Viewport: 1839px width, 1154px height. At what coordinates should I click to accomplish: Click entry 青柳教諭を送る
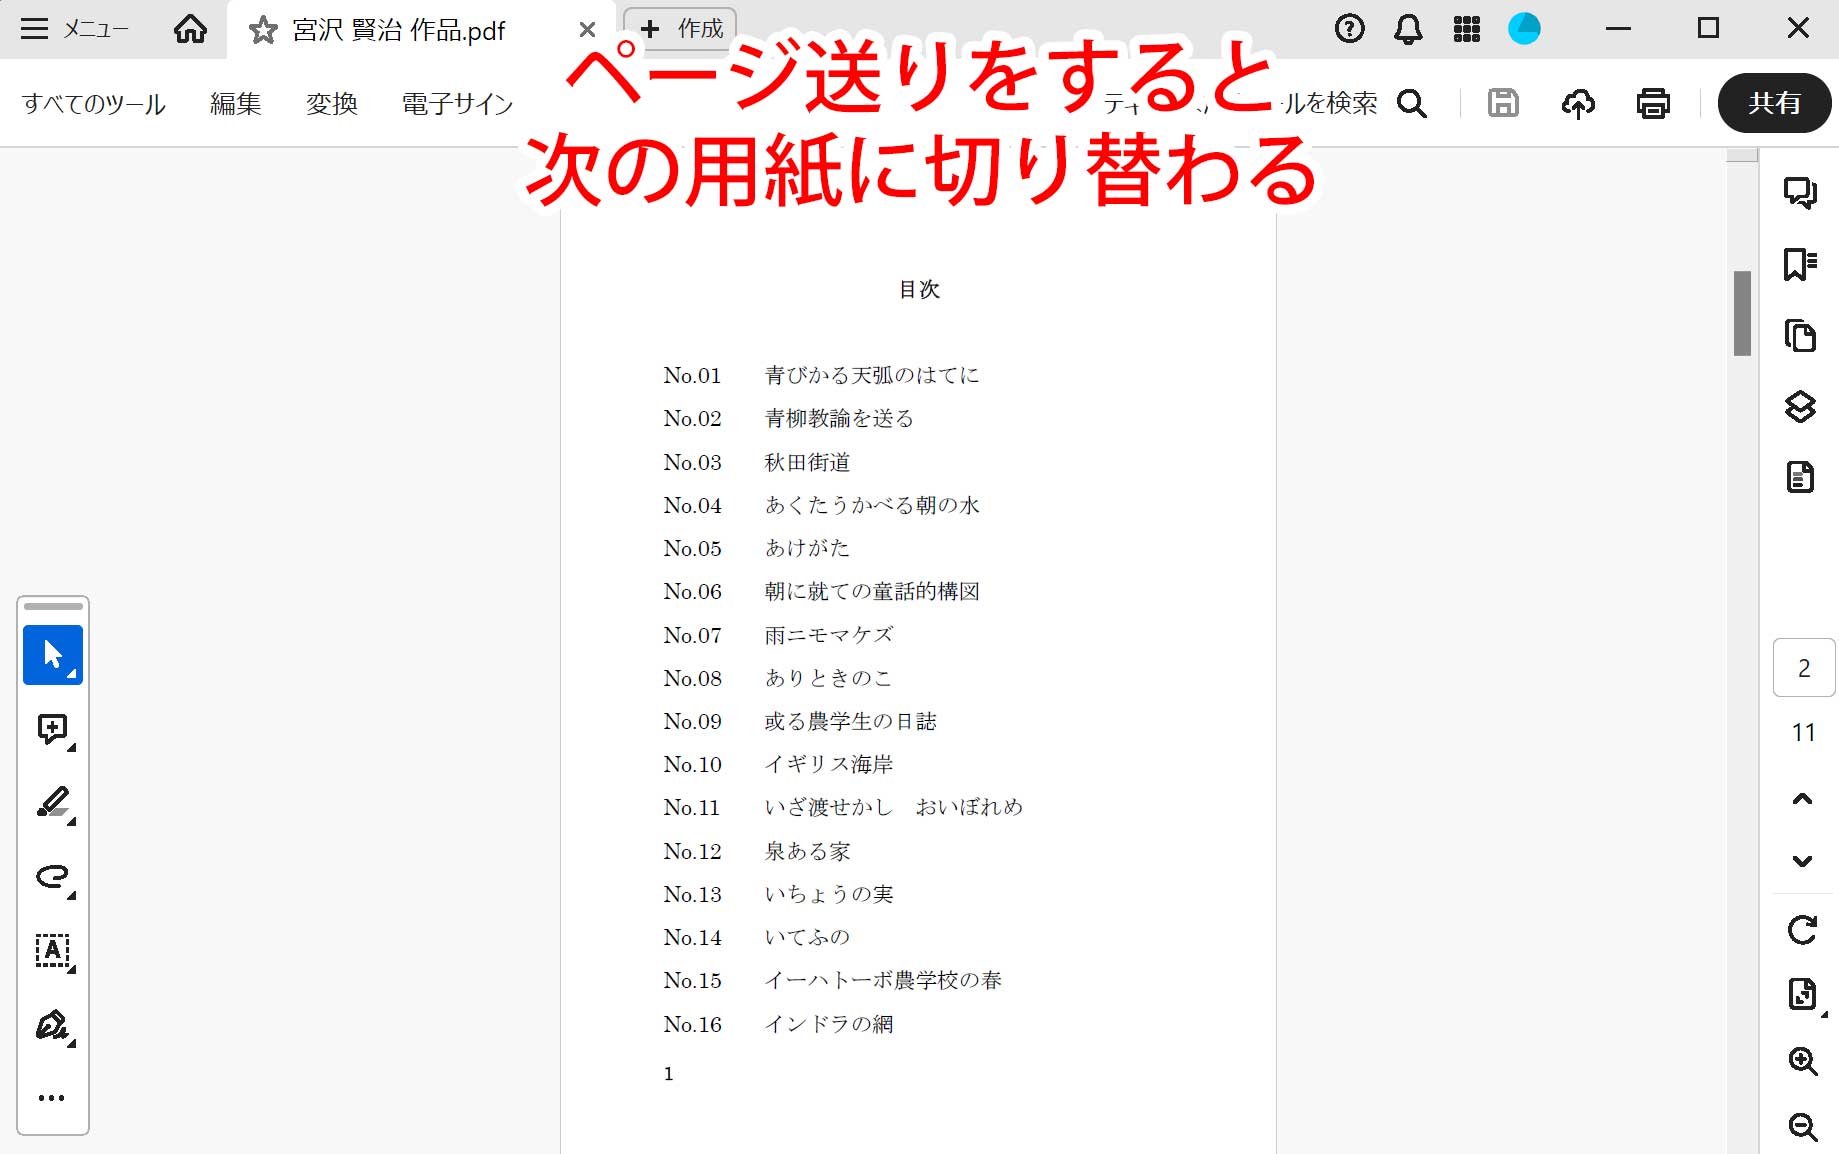click(x=839, y=418)
